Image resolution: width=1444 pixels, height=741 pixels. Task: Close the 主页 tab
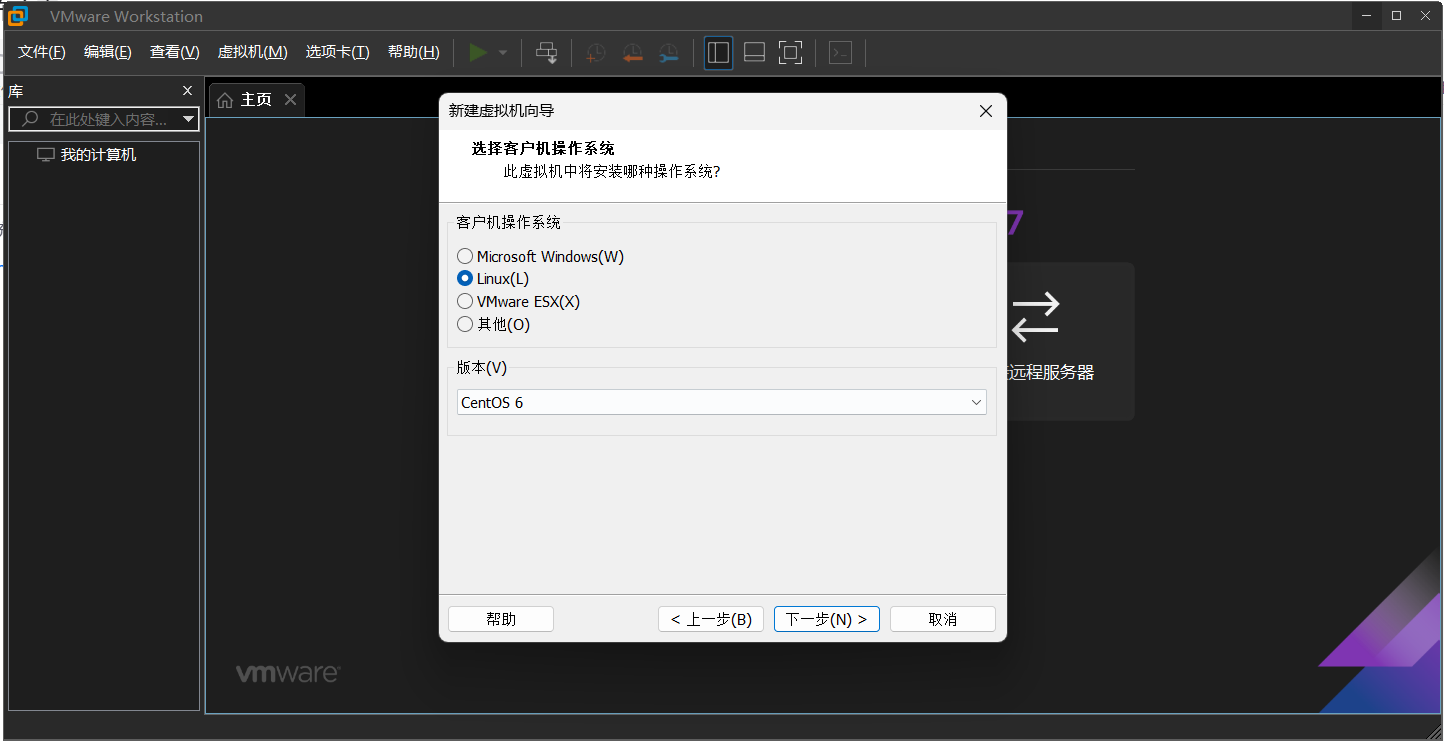click(x=290, y=99)
